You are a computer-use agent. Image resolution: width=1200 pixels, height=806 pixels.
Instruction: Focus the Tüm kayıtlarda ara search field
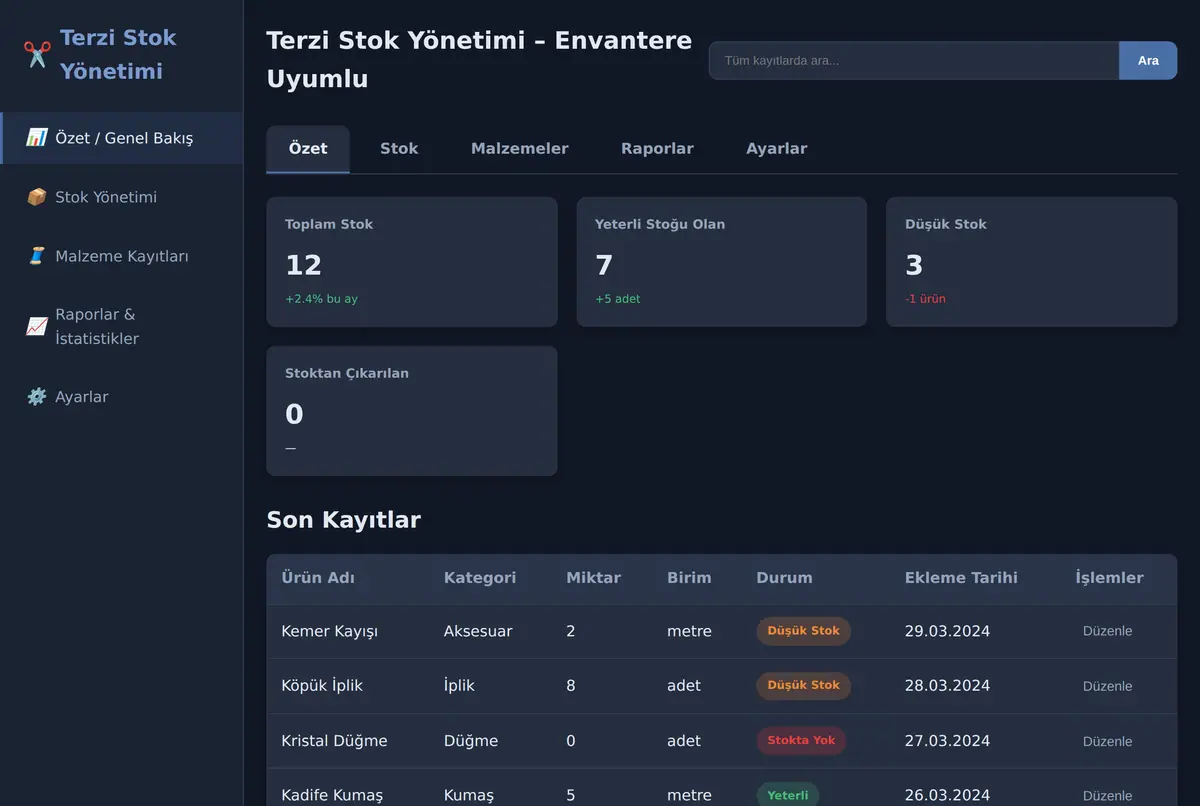click(914, 61)
